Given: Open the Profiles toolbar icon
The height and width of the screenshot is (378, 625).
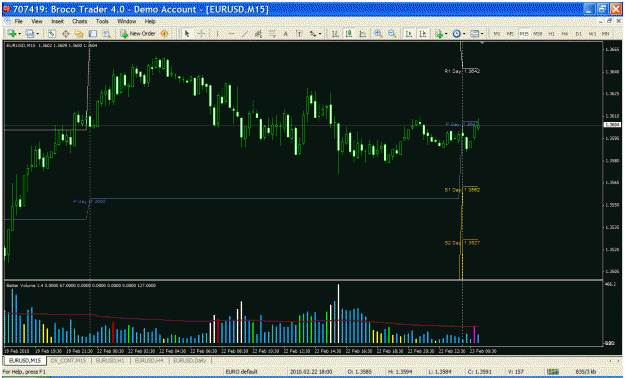Looking at the screenshot, I should 29,34.
